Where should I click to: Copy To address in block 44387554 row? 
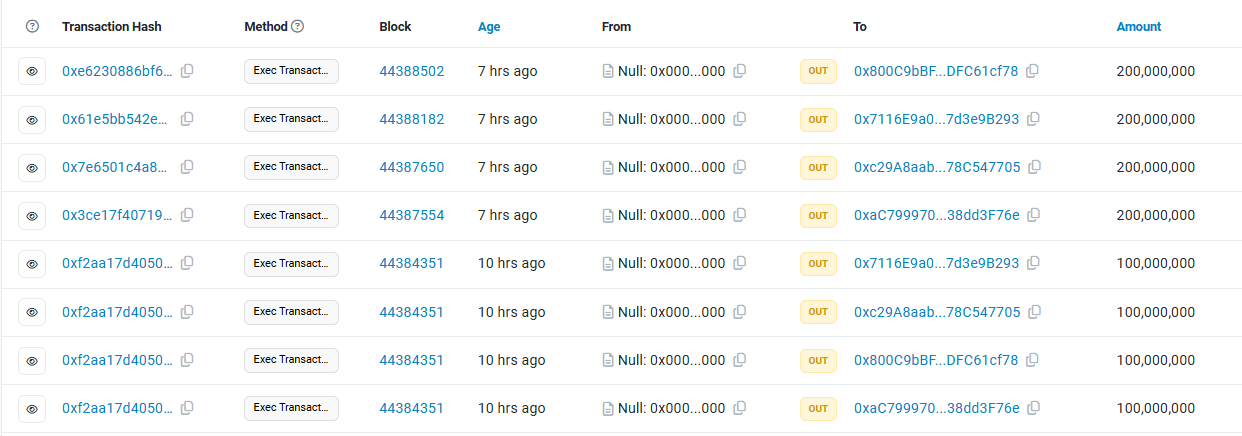pos(1034,215)
